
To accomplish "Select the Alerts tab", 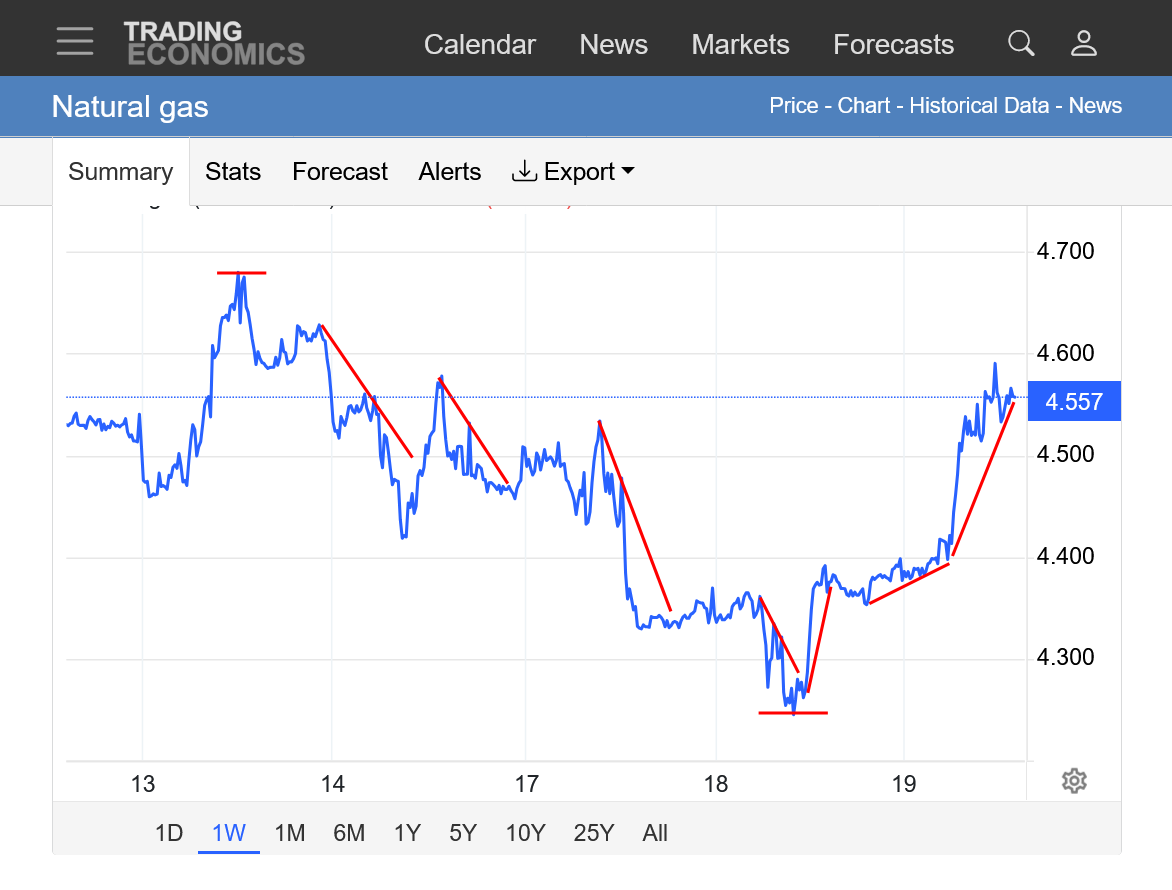I will (x=450, y=172).
